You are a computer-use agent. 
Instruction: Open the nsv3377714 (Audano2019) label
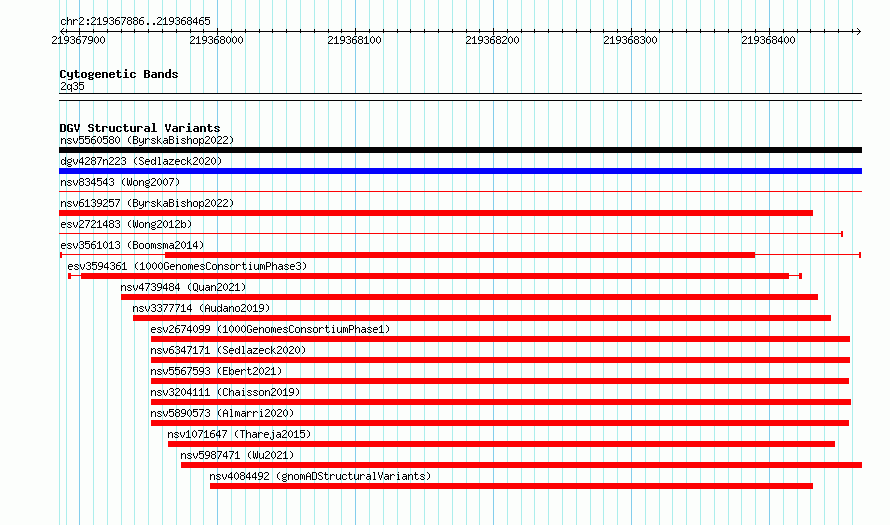pyautogui.click(x=201, y=308)
